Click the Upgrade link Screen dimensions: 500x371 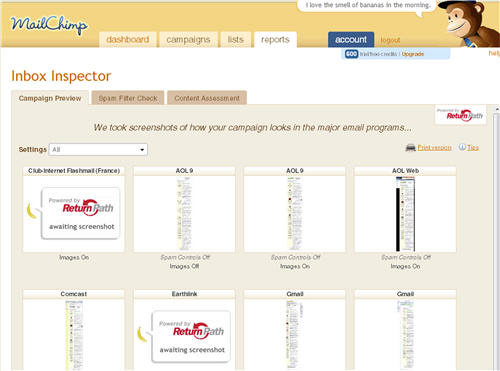coord(413,54)
